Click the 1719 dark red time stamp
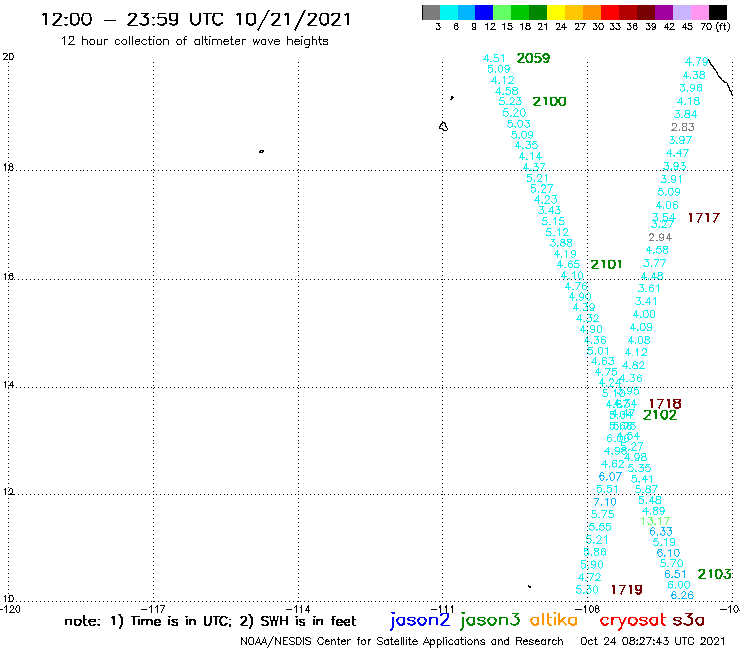Screen dimensions: 740x650 pos(627,590)
